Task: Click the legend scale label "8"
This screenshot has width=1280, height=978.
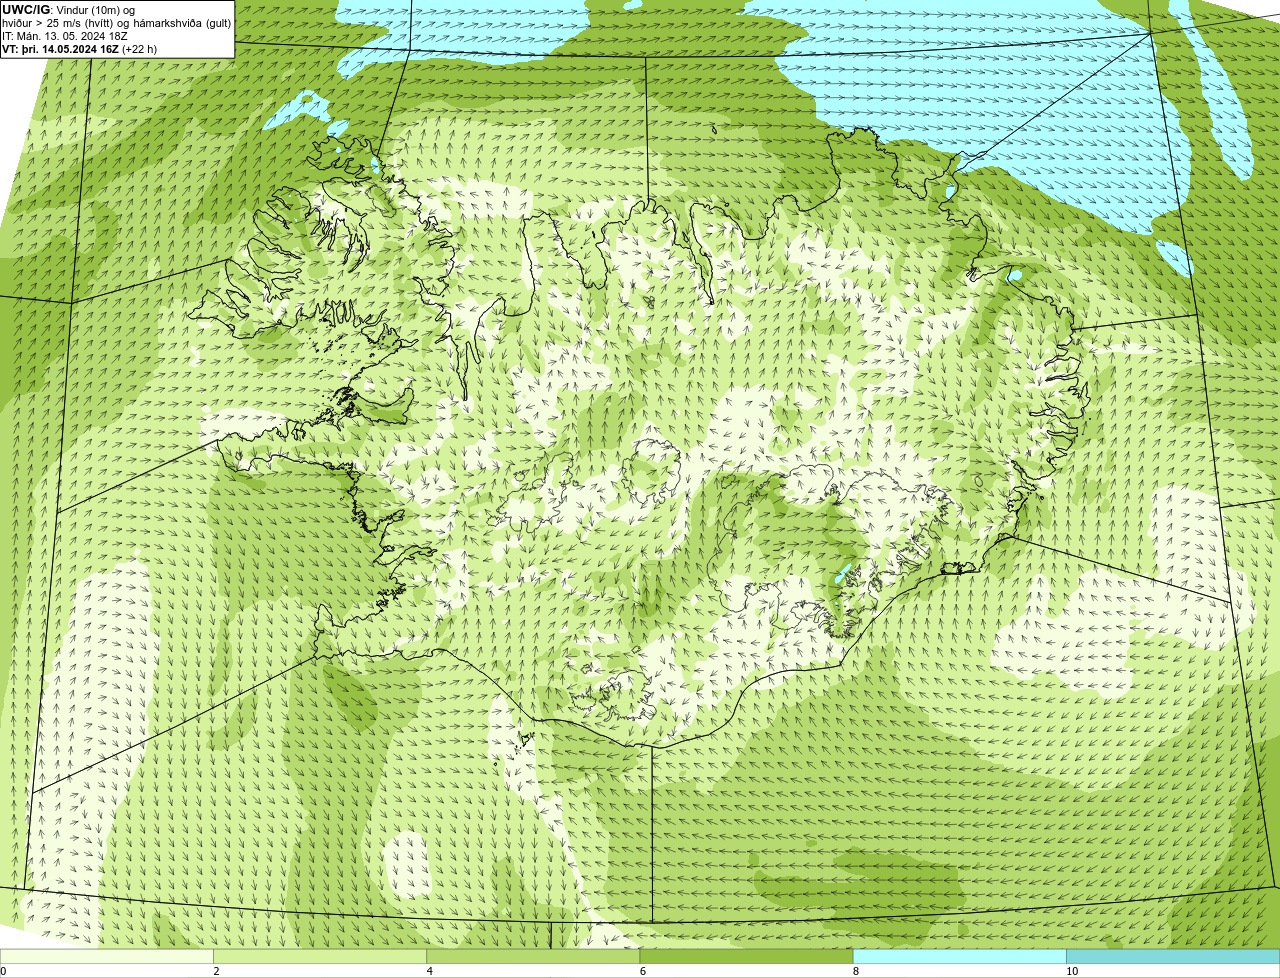Action: click(856, 971)
